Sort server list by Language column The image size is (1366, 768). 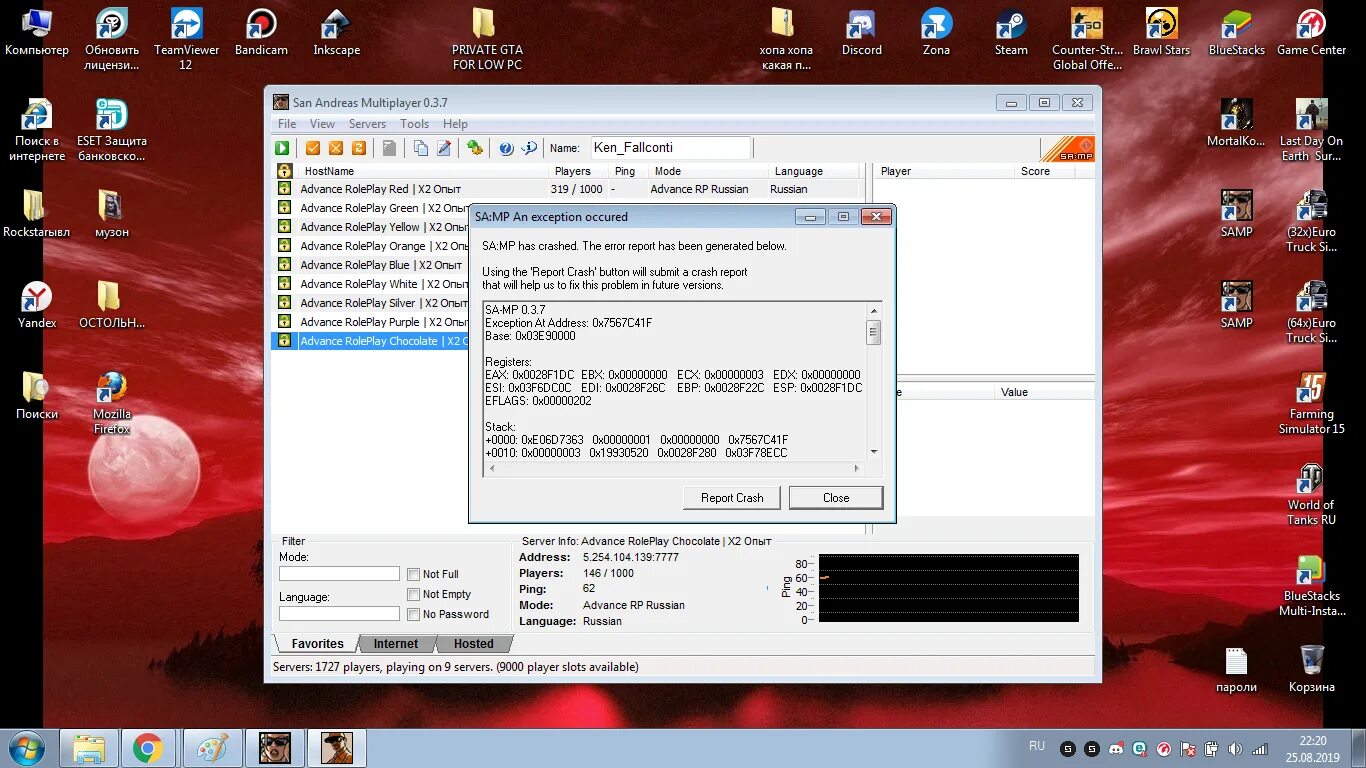(x=813, y=171)
